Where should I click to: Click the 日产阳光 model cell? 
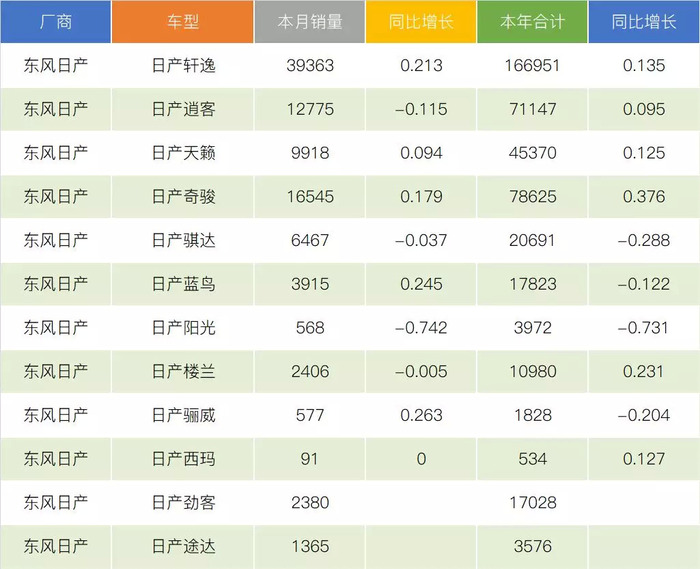pyautogui.click(x=183, y=328)
